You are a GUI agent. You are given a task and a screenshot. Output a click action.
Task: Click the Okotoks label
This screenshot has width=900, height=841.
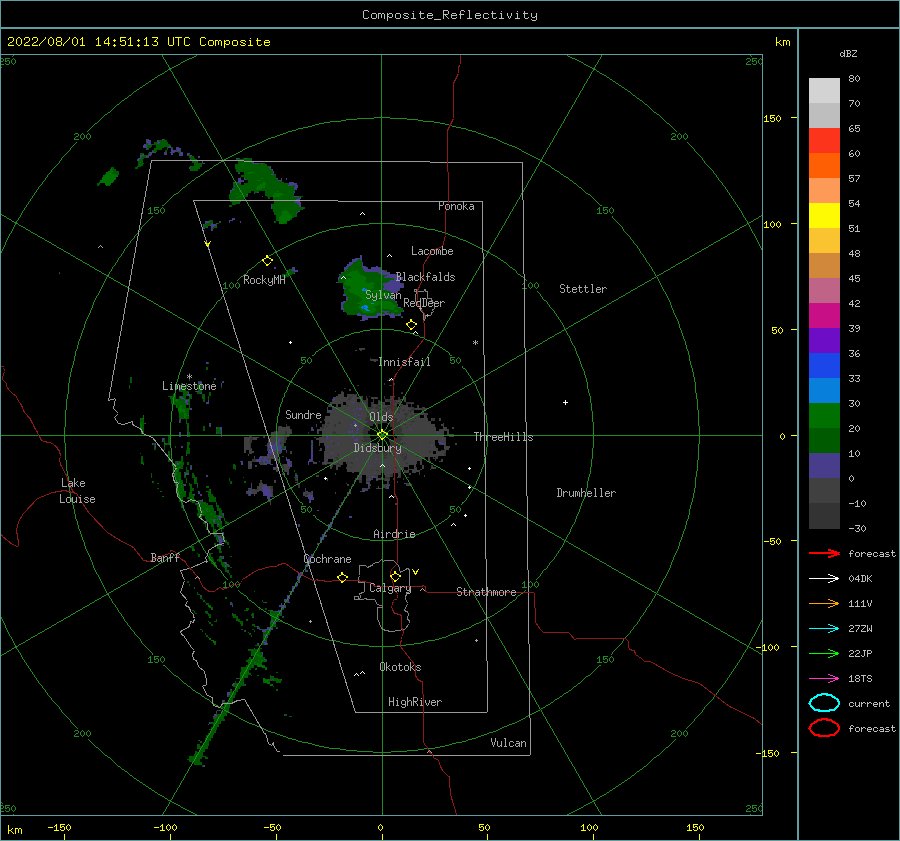(400, 667)
